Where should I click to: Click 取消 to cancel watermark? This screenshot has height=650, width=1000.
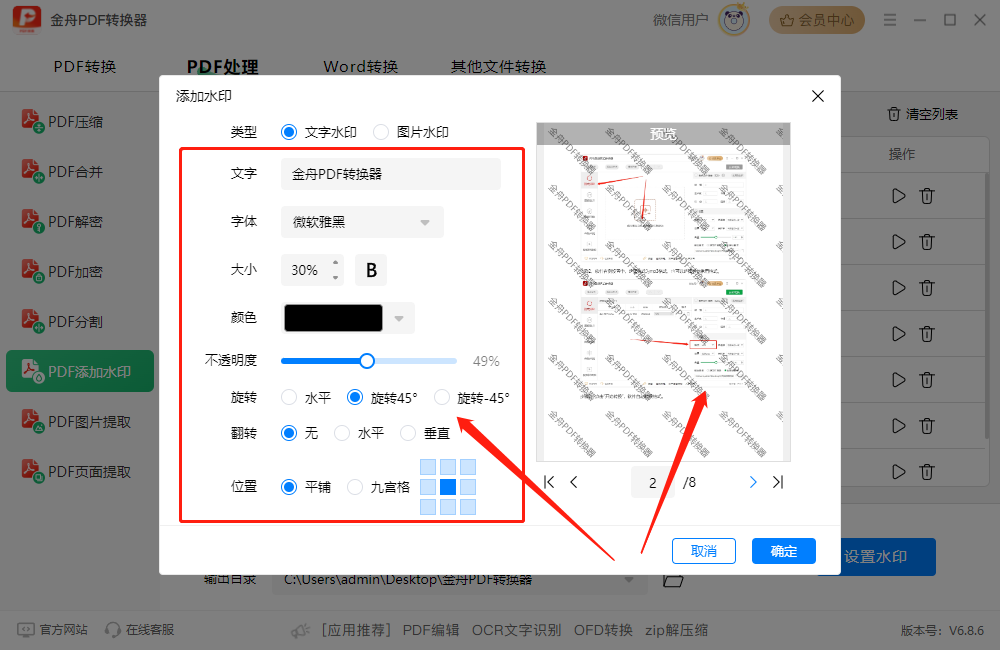click(703, 551)
